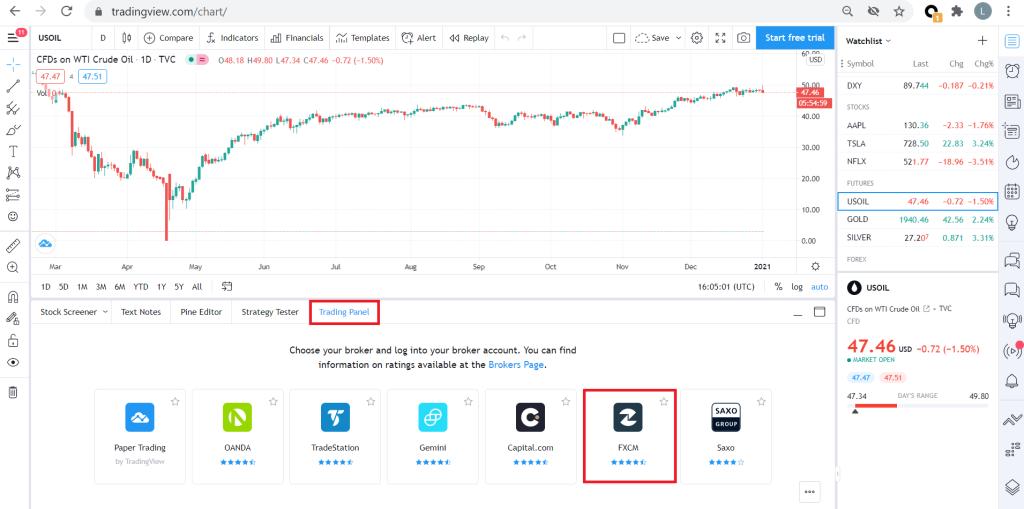Screen dimensions: 1024x509
Task: Open indicator Templates
Action: pos(362,38)
